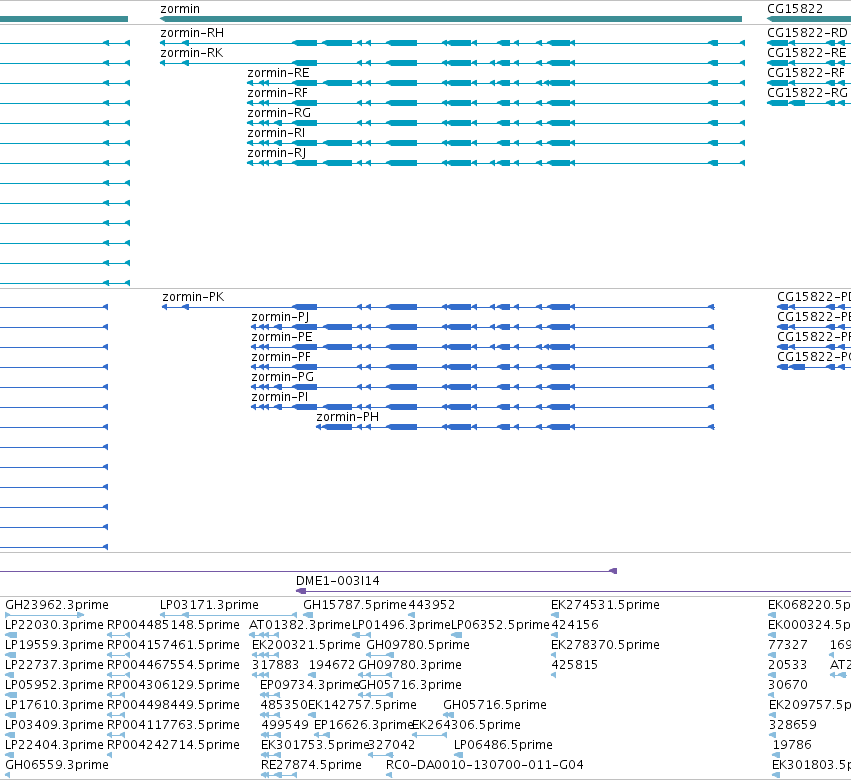Click the RP004467554.5prime label
Viewport: 851px width, 780px height.
(x=173, y=665)
